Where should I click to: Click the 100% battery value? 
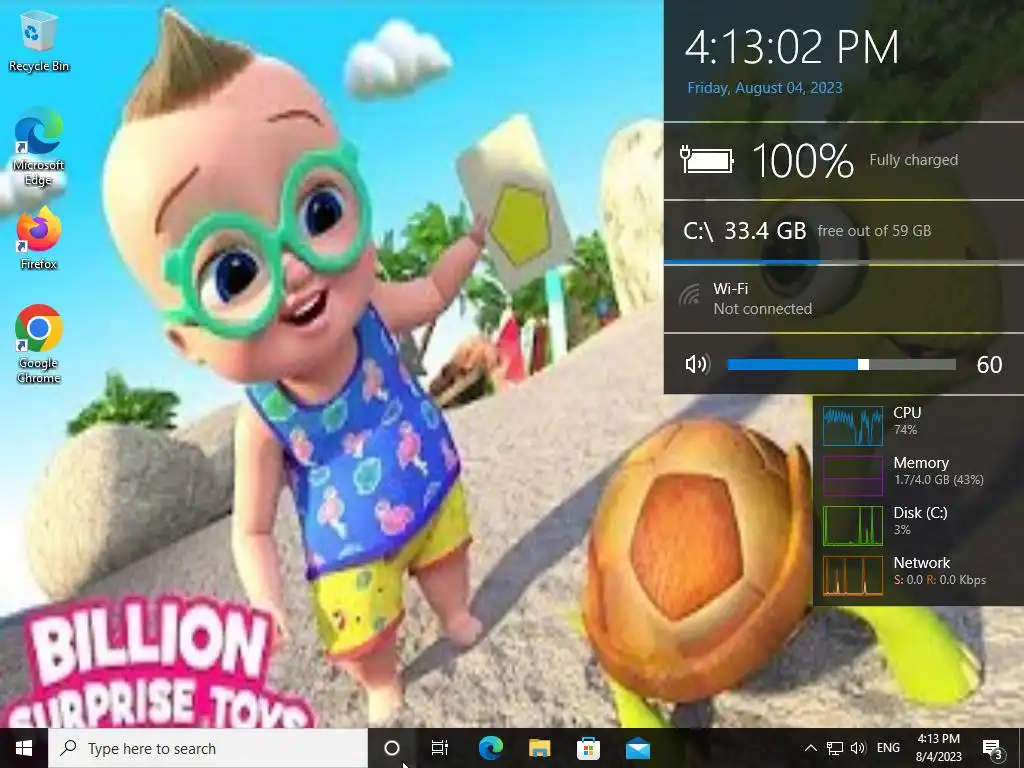[x=803, y=161]
